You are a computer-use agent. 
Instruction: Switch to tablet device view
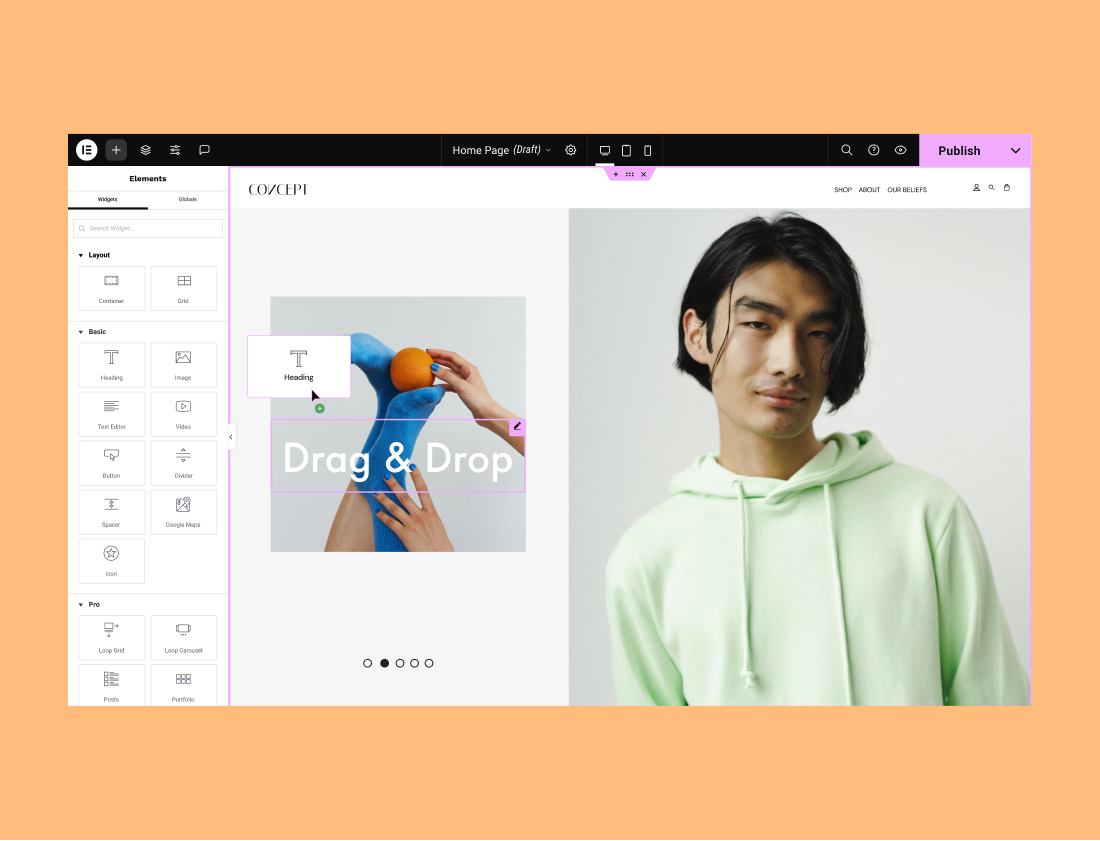pos(626,150)
